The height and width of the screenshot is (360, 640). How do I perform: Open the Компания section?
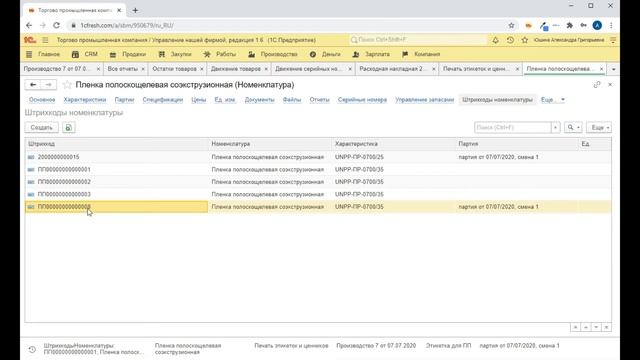coord(421,54)
